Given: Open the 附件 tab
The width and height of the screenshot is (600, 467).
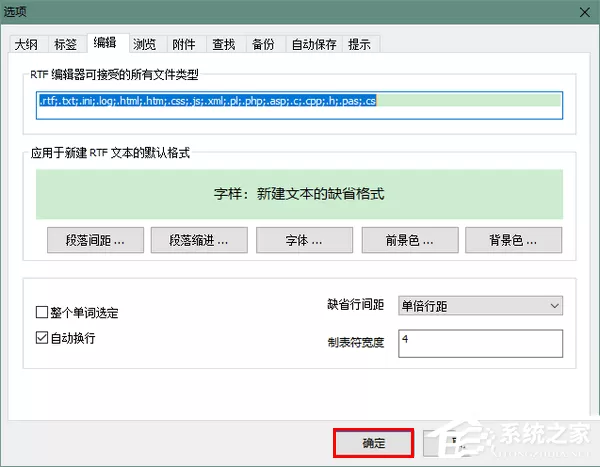Looking at the screenshot, I should [x=186, y=44].
